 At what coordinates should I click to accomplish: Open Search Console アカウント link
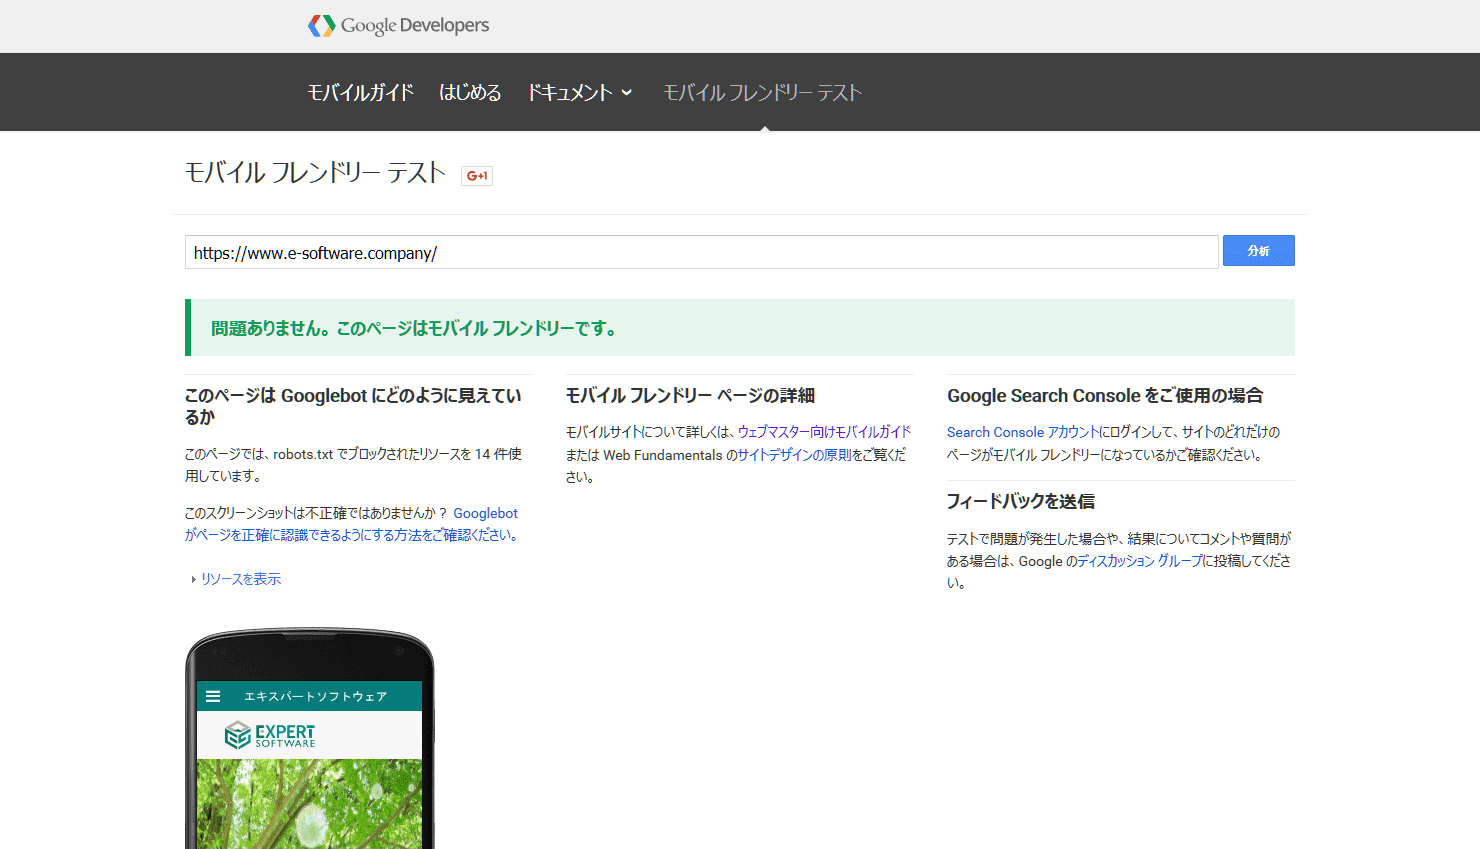pos(1023,432)
